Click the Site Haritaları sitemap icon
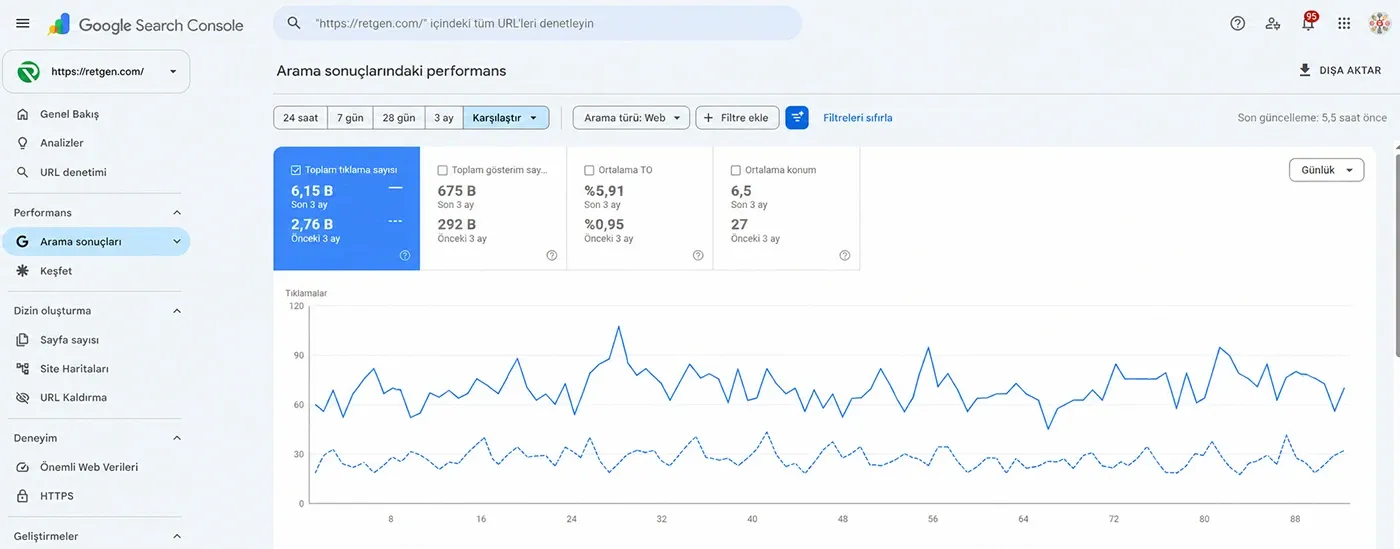This screenshot has width=1400, height=549. pyautogui.click(x=23, y=369)
